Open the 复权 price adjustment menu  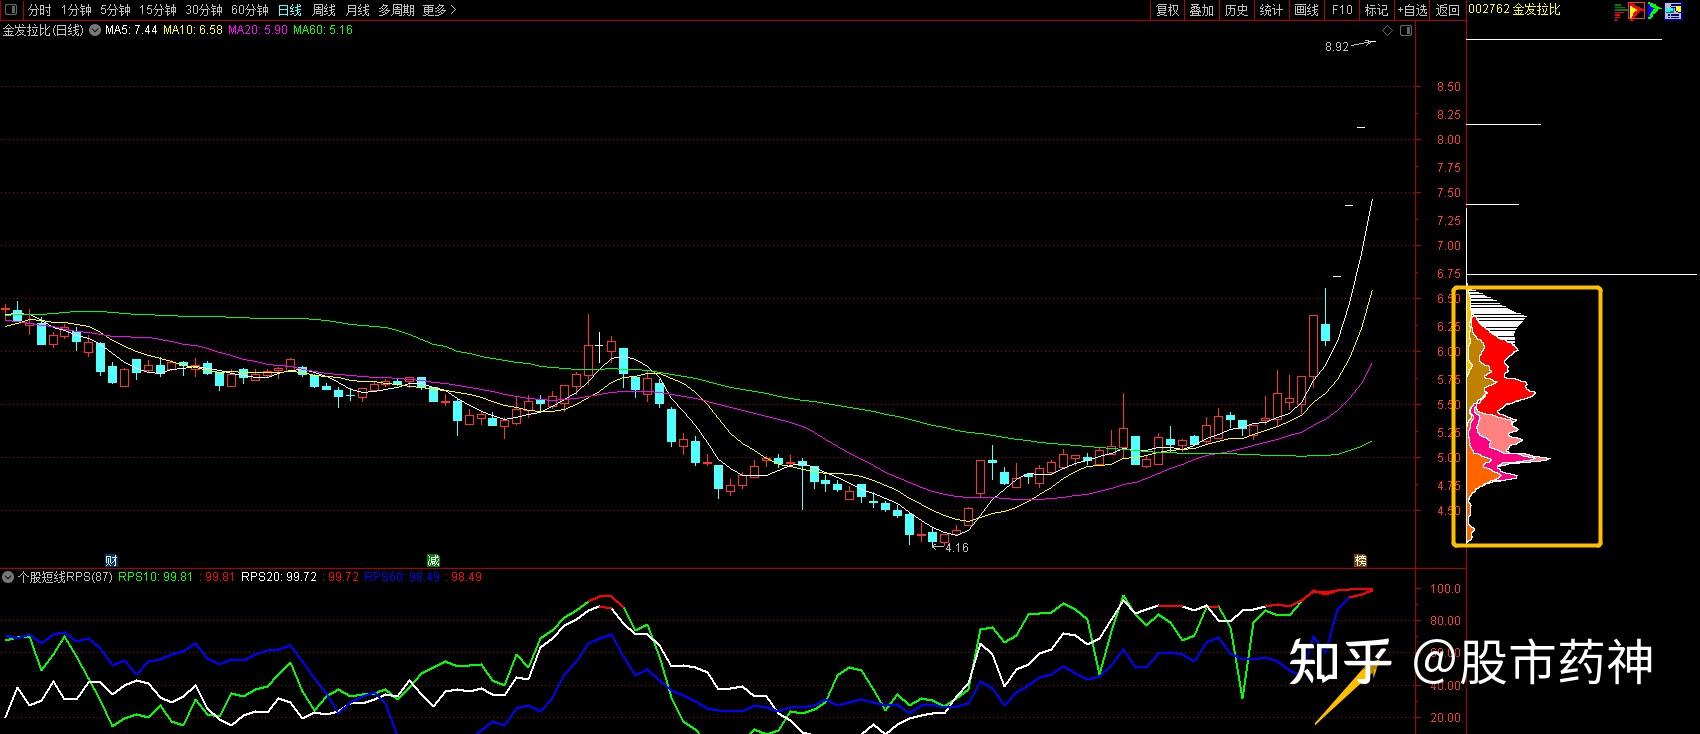coord(1167,10)
